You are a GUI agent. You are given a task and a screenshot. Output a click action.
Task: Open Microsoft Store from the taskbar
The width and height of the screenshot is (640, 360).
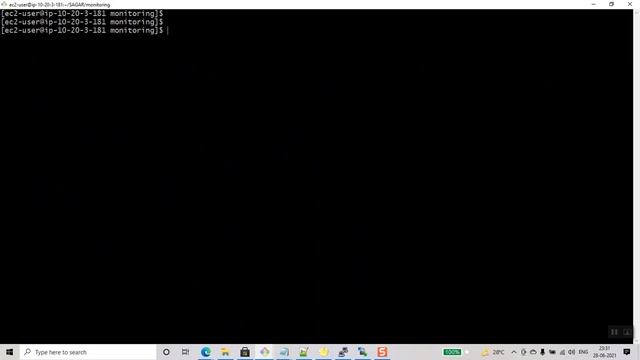click(x=245, y=352)
